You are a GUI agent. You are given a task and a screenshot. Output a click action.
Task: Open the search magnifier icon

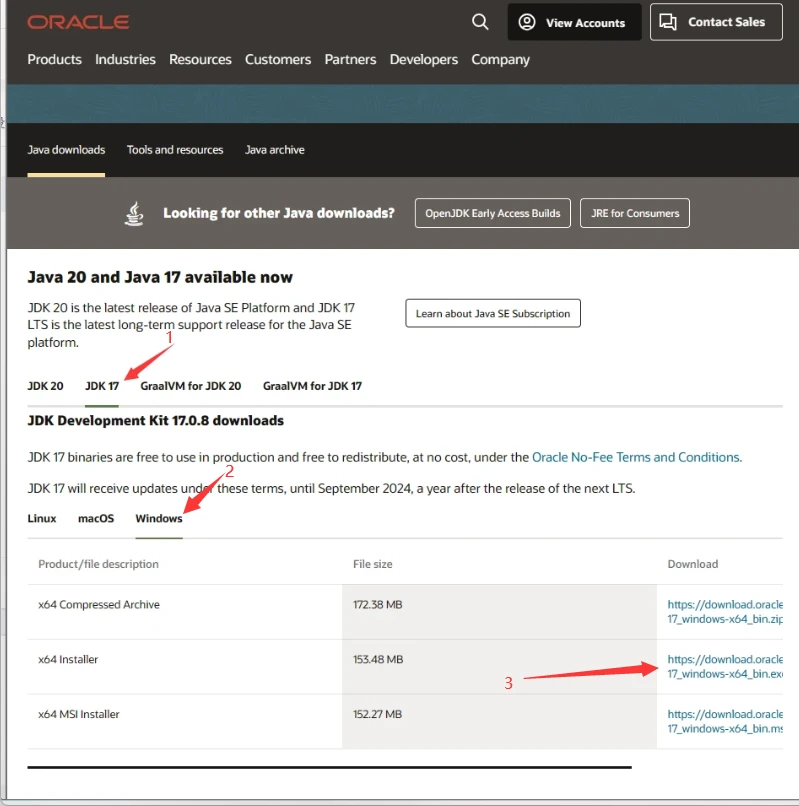tap(480, 22)
